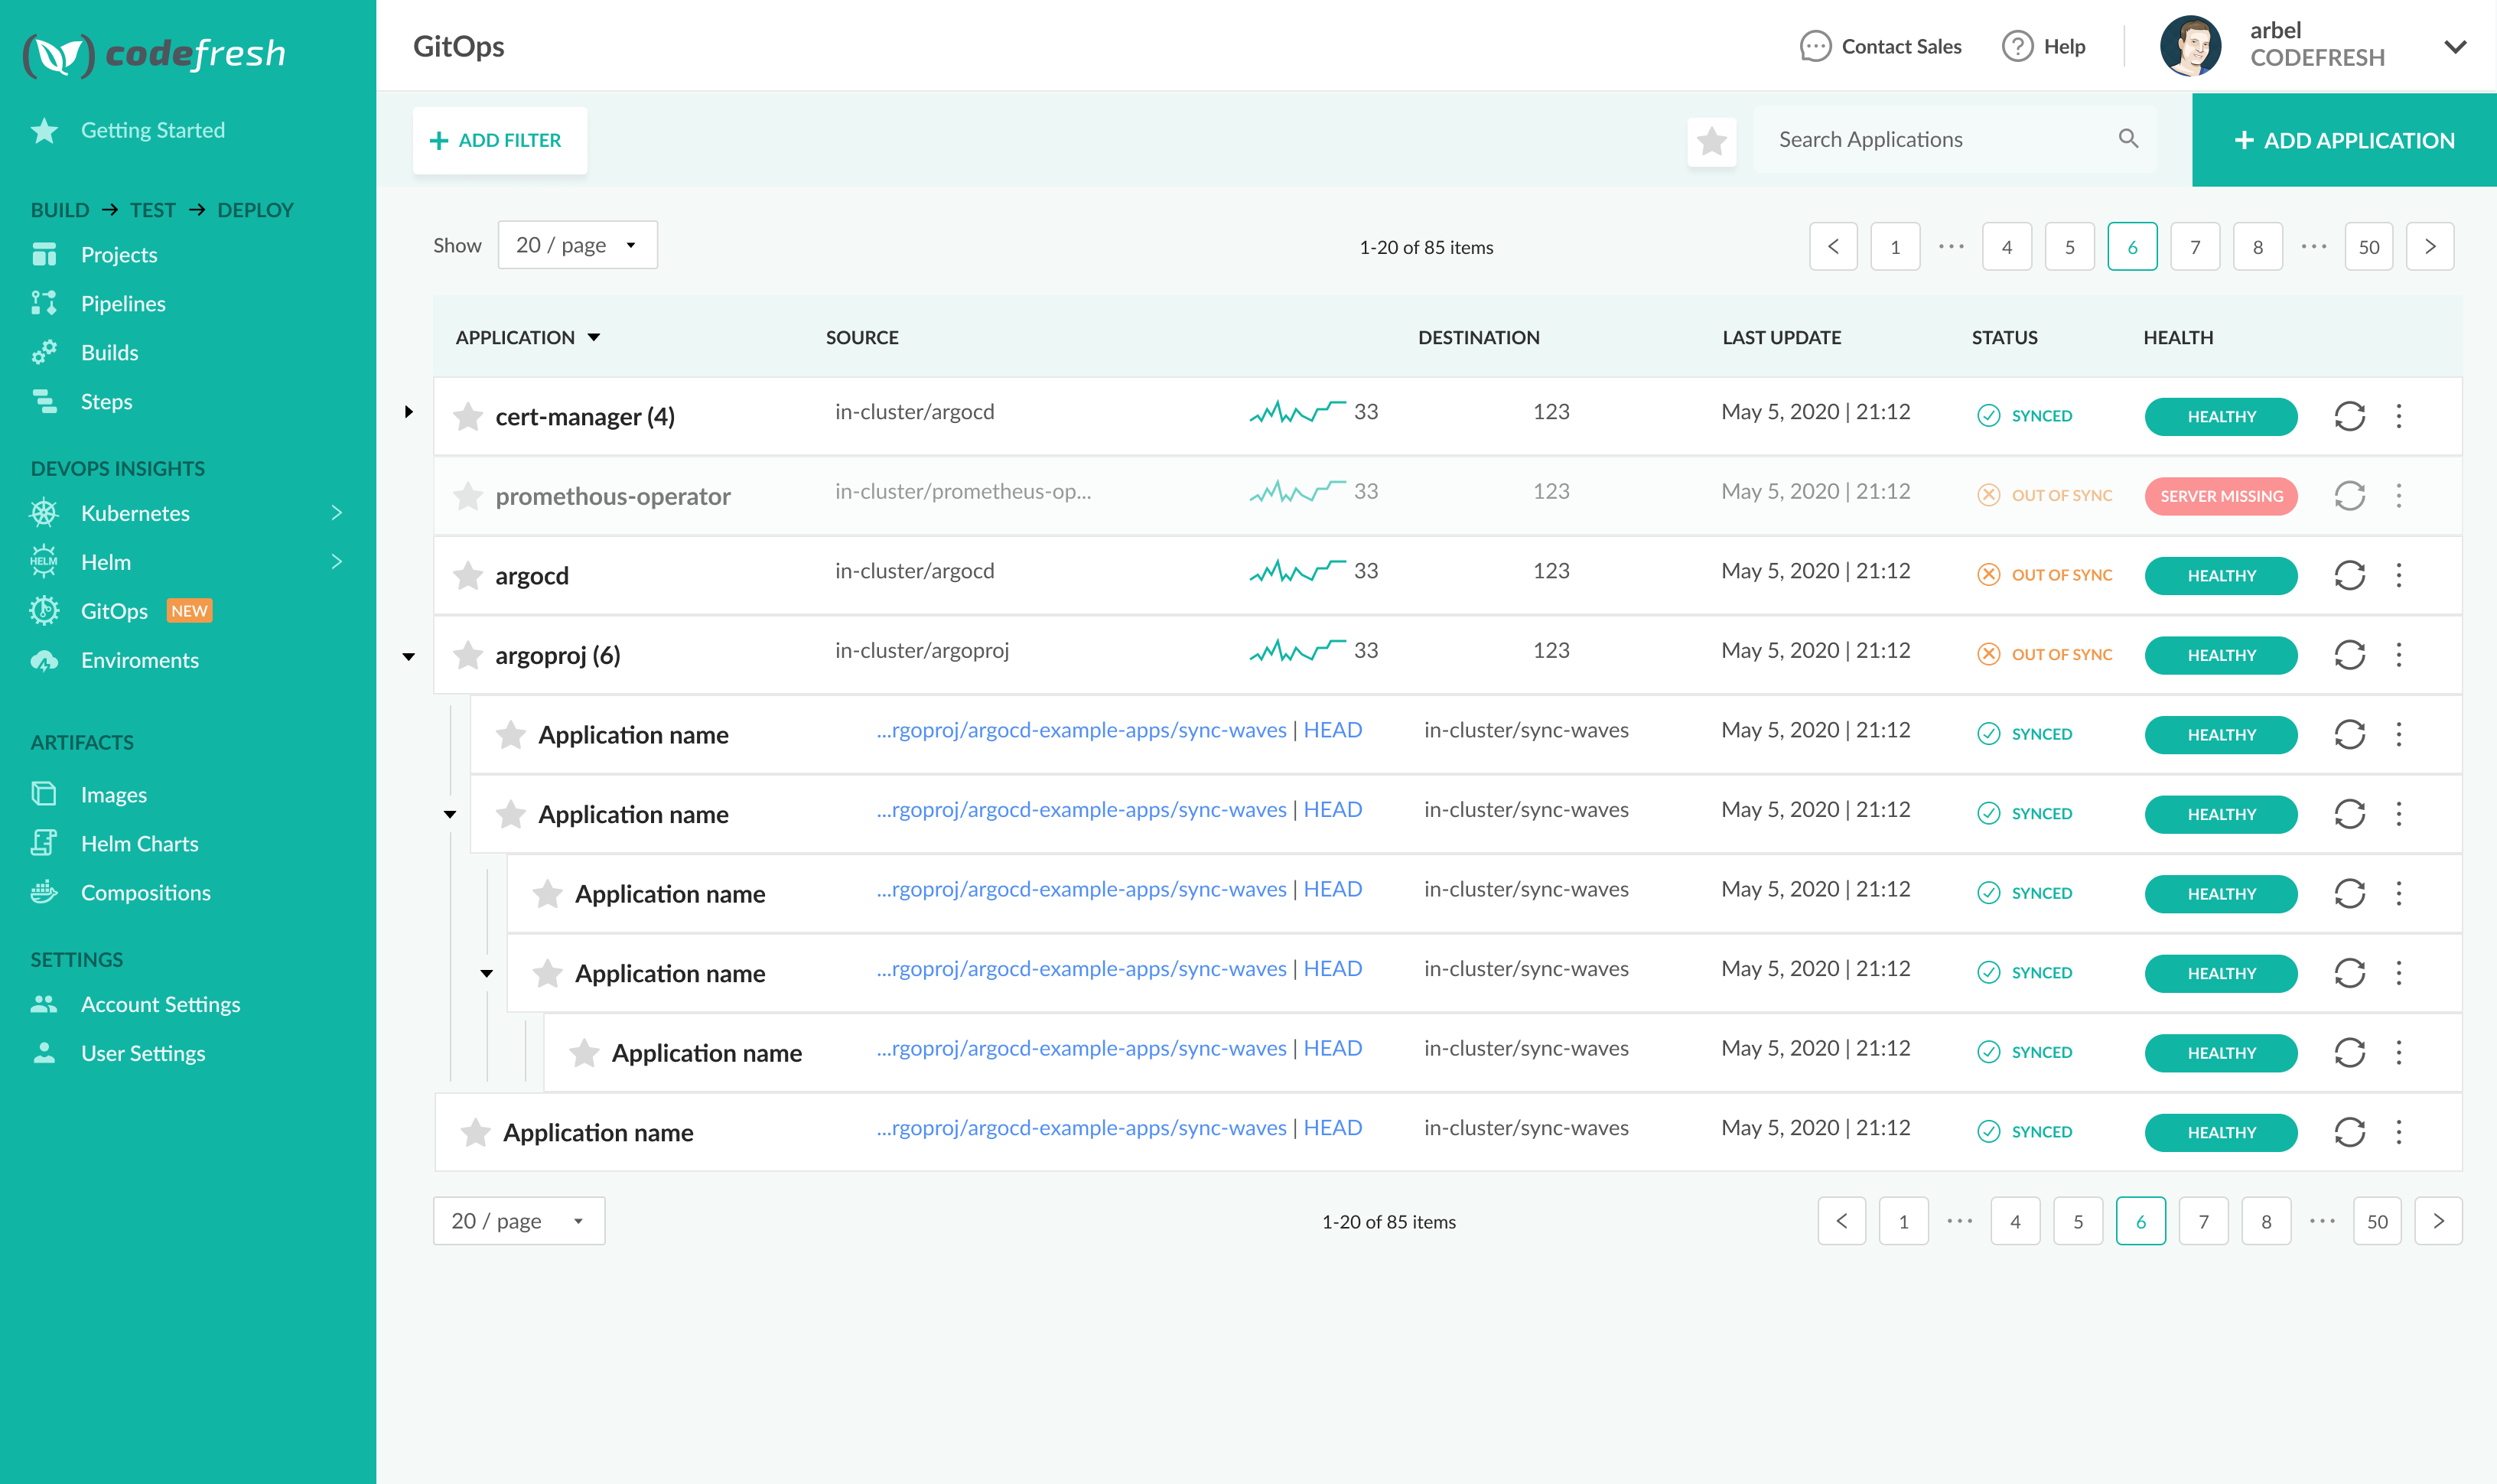This screenshot has height=1484, width=2497.
Task: Click user avatar photo
Action: pos(2190,46)
